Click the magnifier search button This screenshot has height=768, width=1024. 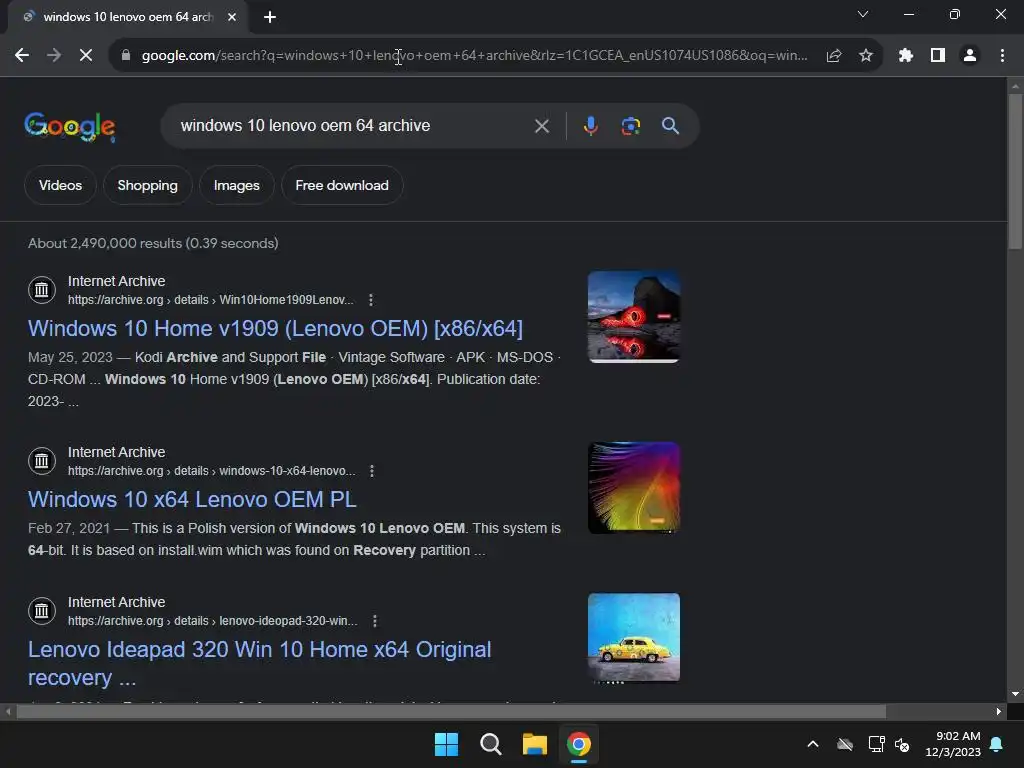[x=670, y=126]
